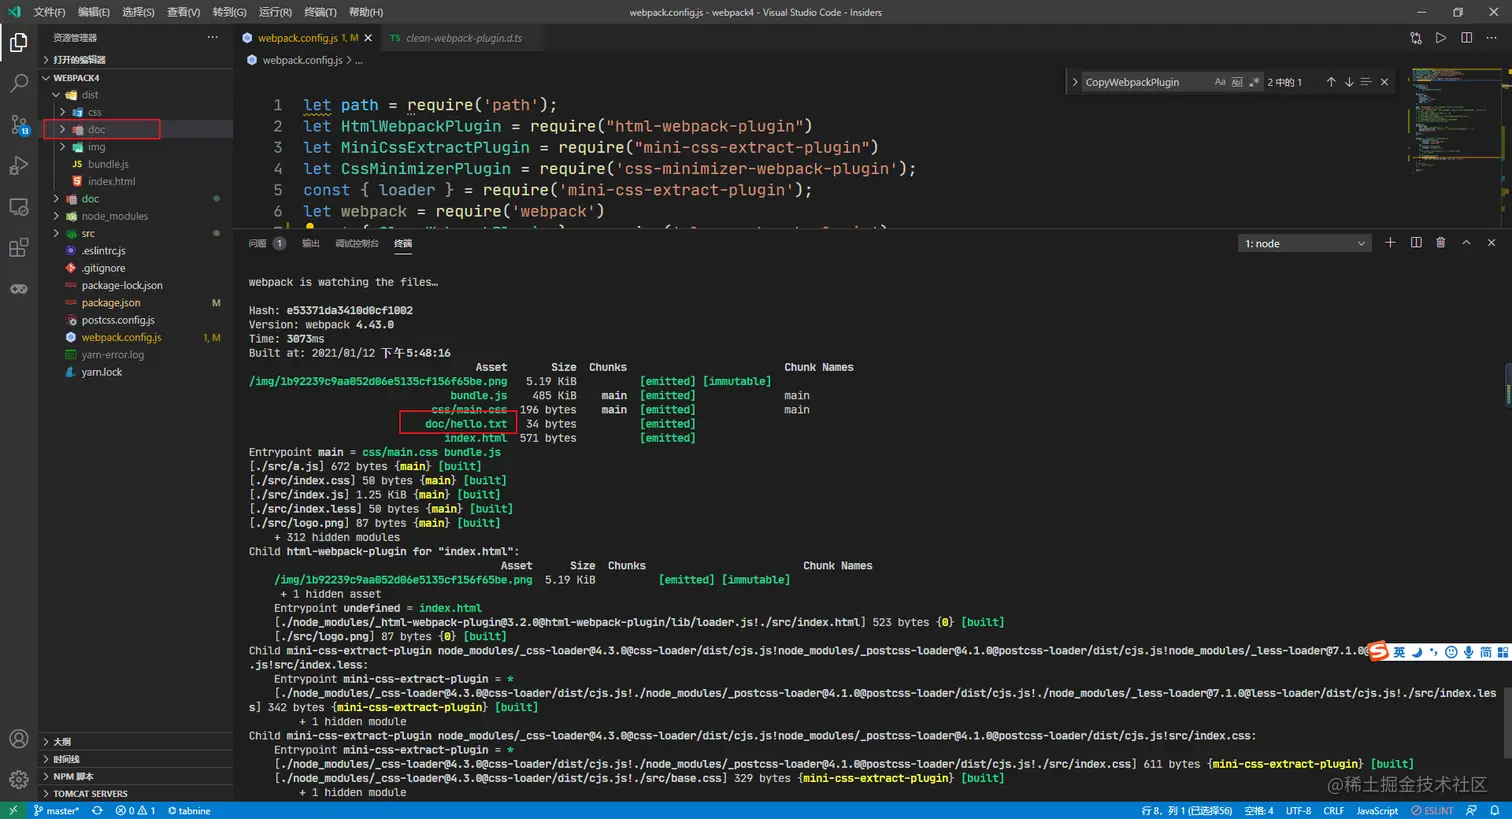Open package.json in file tree
This screenshot has height=819, width=1512.
pyautogui.click(x=111, y=303)
